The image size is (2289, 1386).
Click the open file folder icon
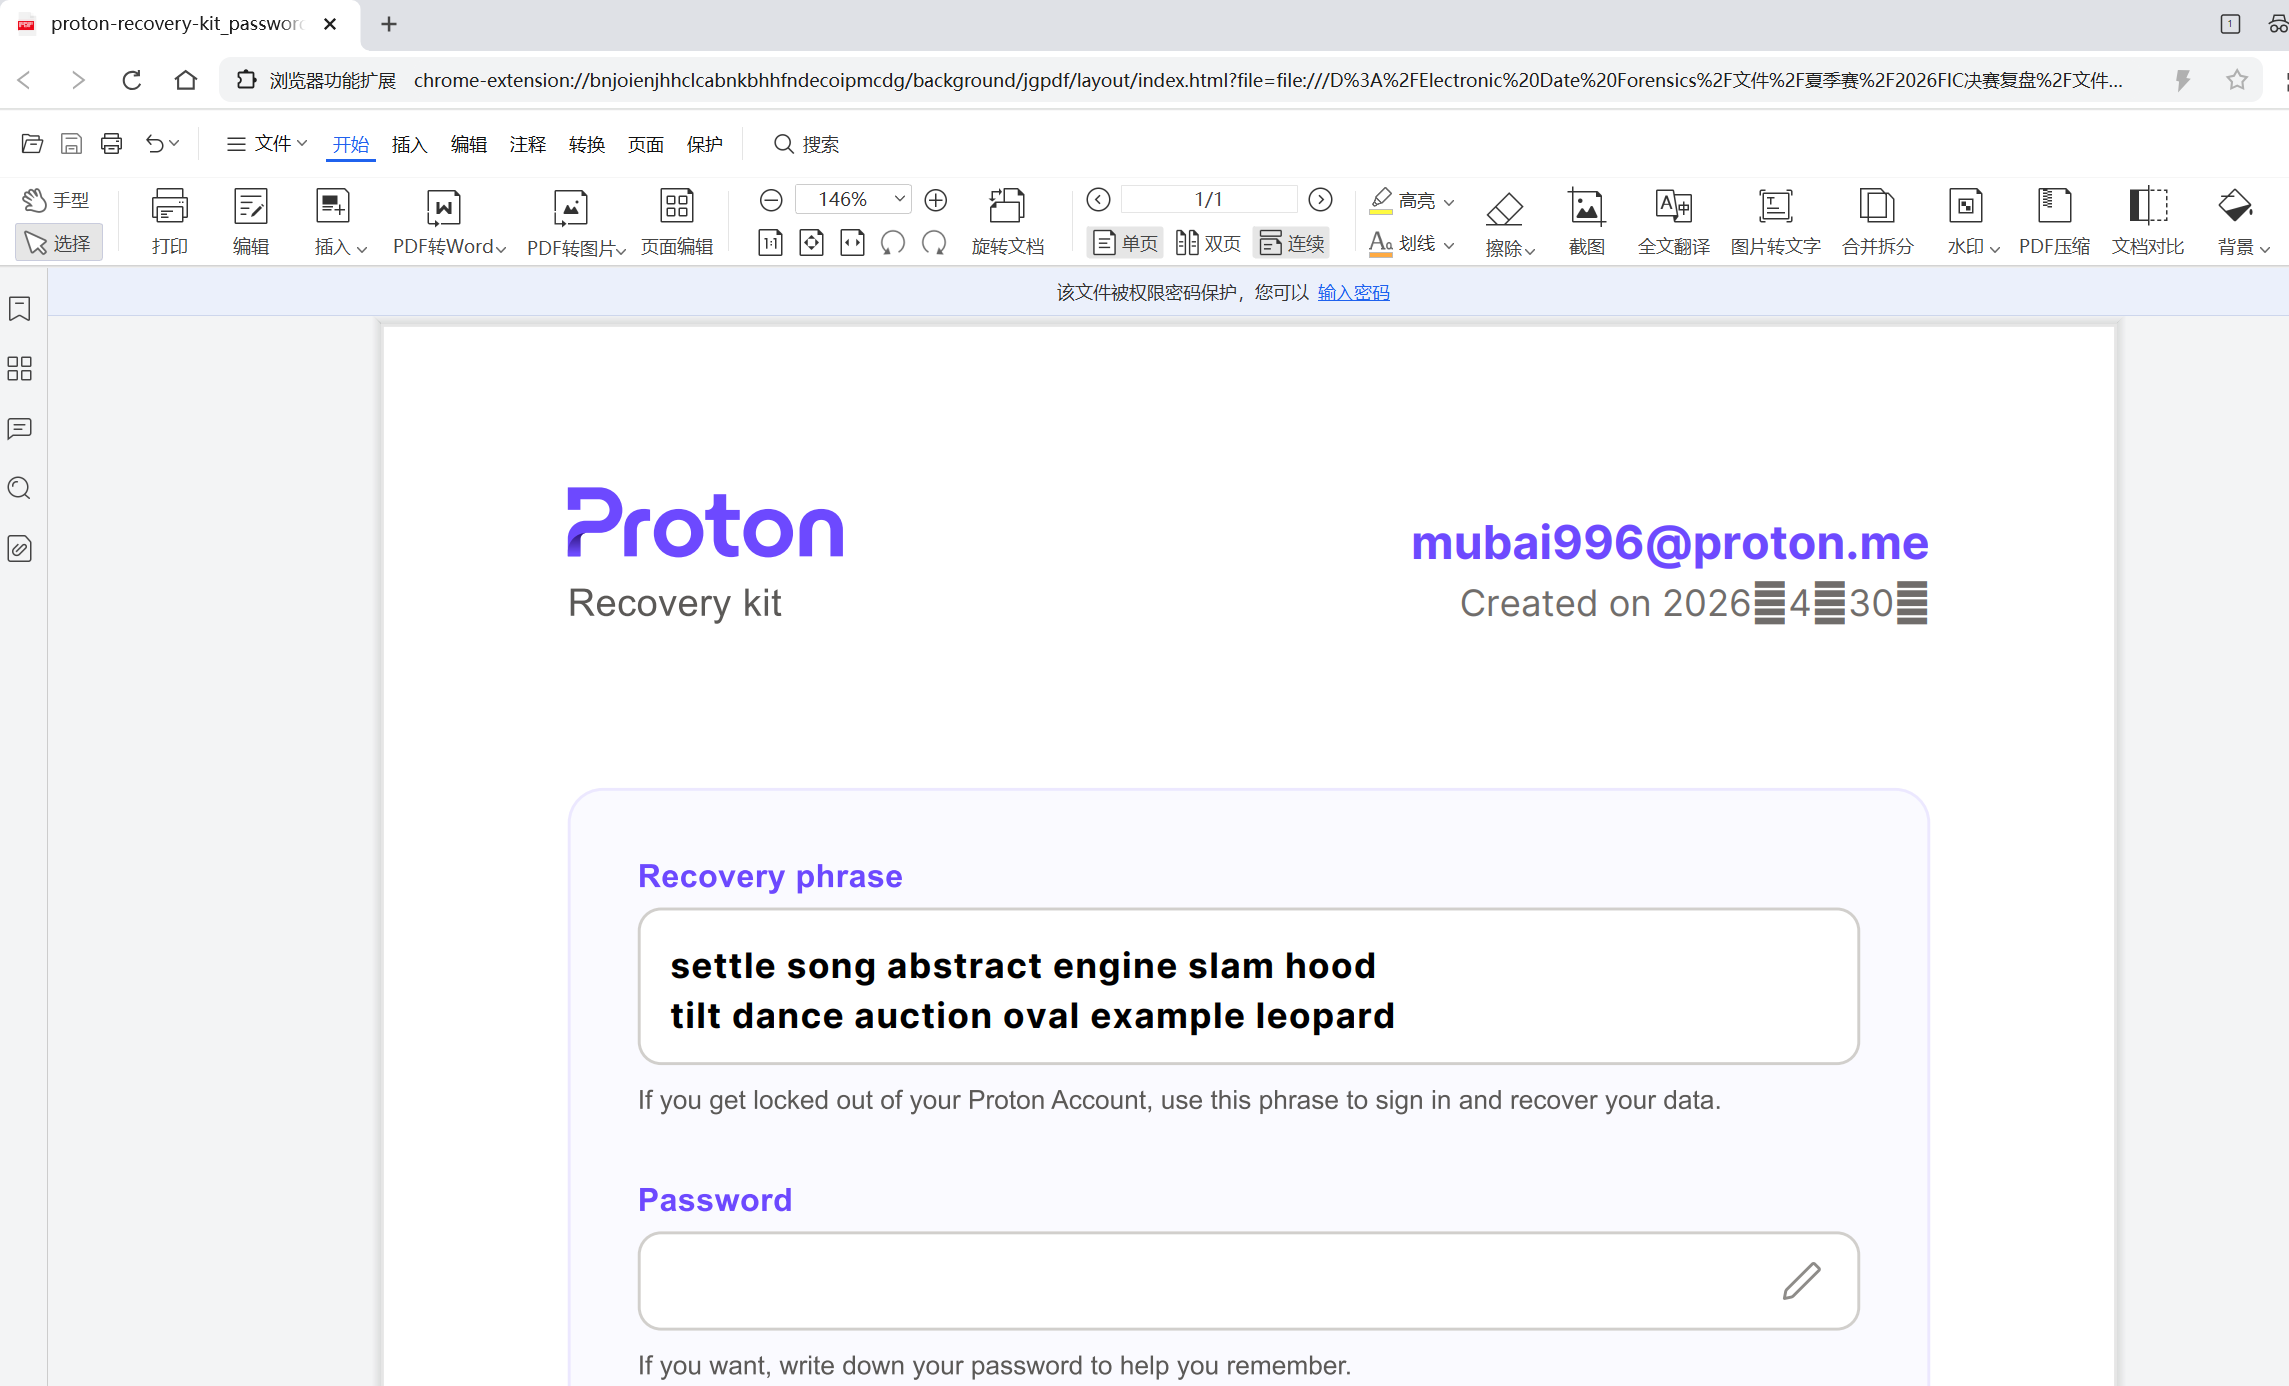32,144
